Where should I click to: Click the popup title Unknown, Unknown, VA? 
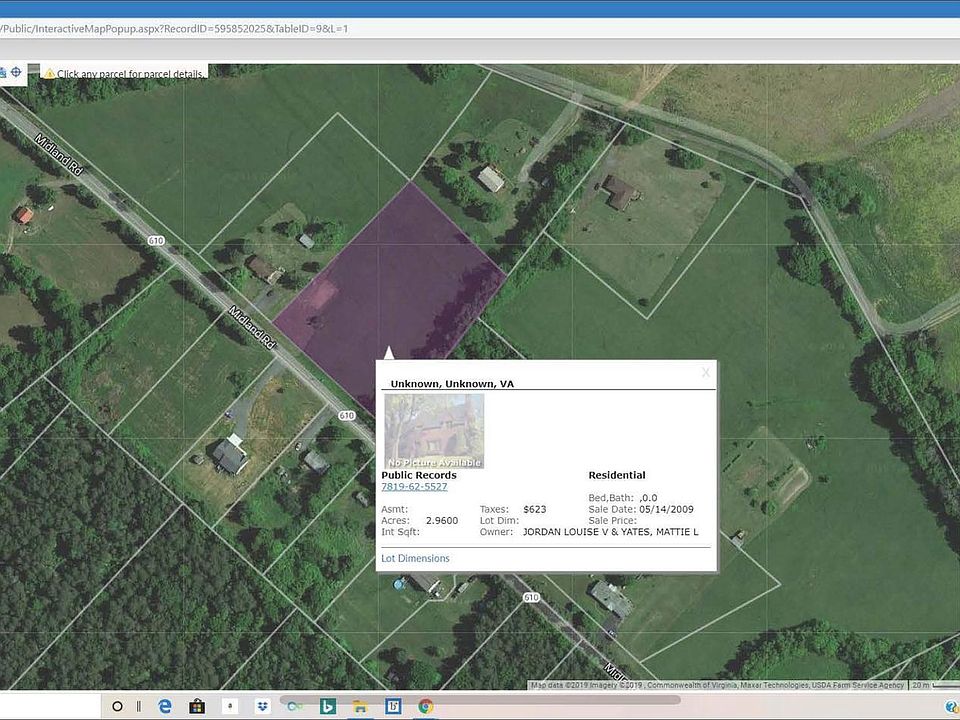pyautogui.click(x=452, y=384)
